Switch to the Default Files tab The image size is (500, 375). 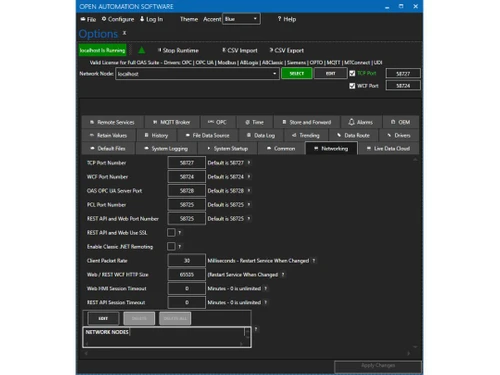pos(108,149)
